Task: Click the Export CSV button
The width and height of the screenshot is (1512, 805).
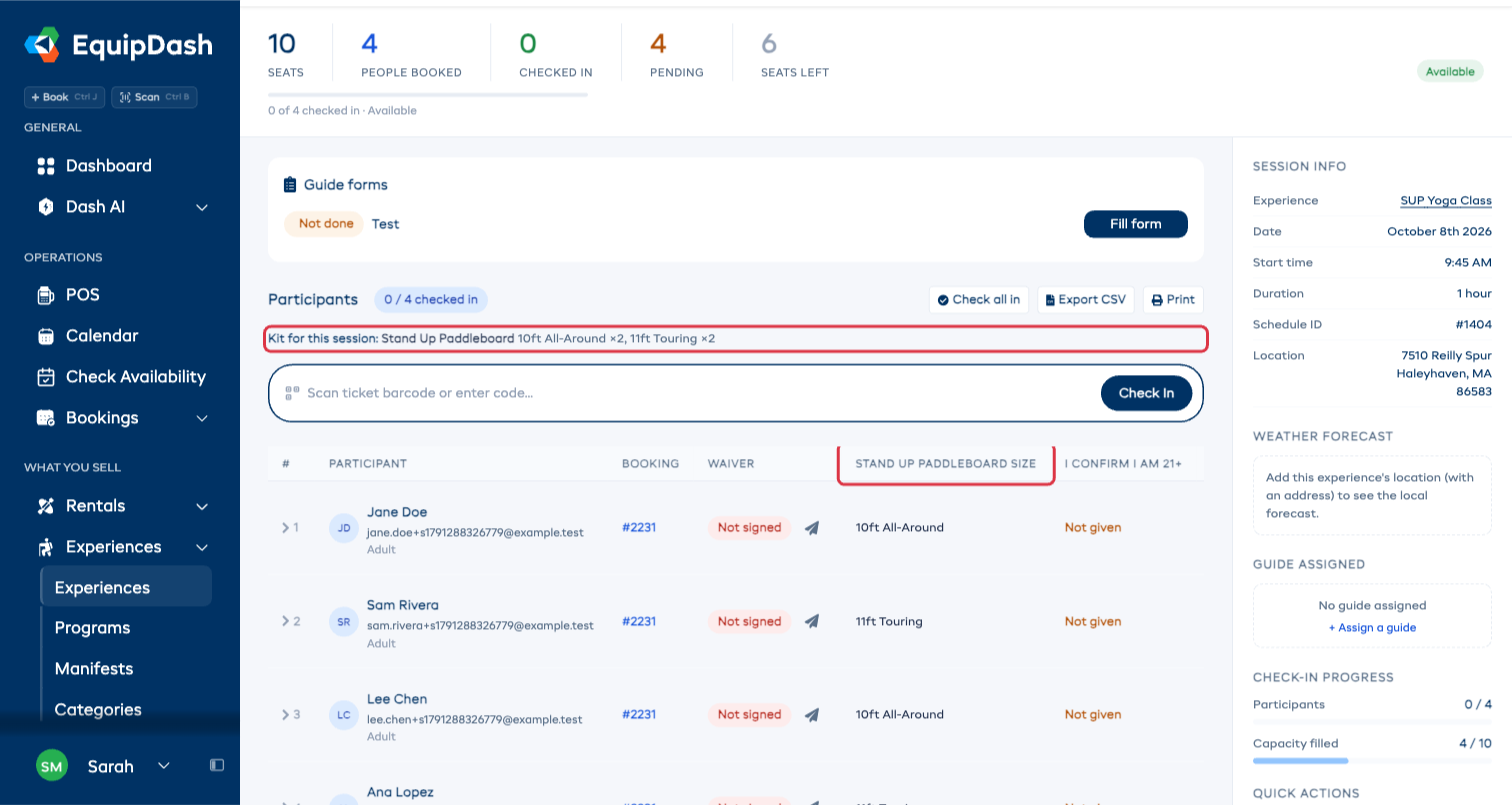Action: click(1086, 300)
